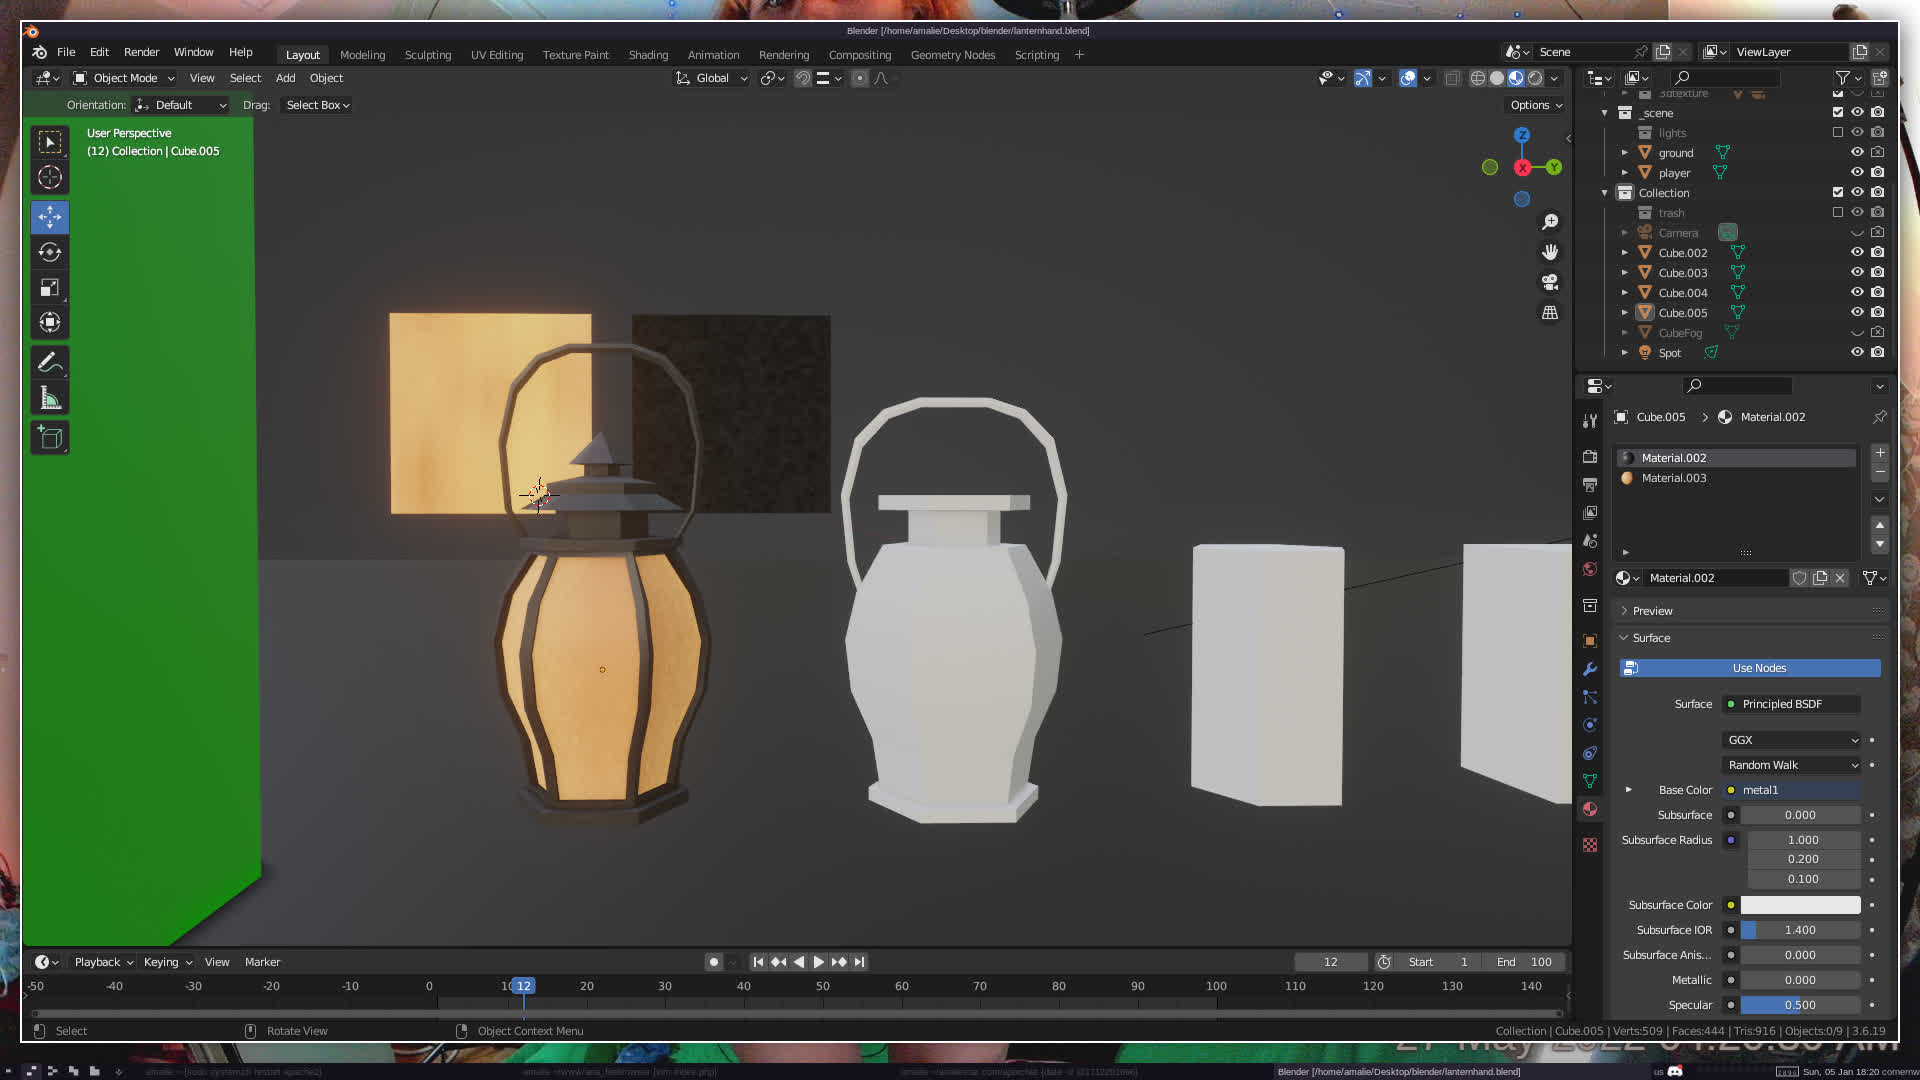Hide Cube.003 with its eye icon
This screenshot has width=1920, height=1080.
1857,272
